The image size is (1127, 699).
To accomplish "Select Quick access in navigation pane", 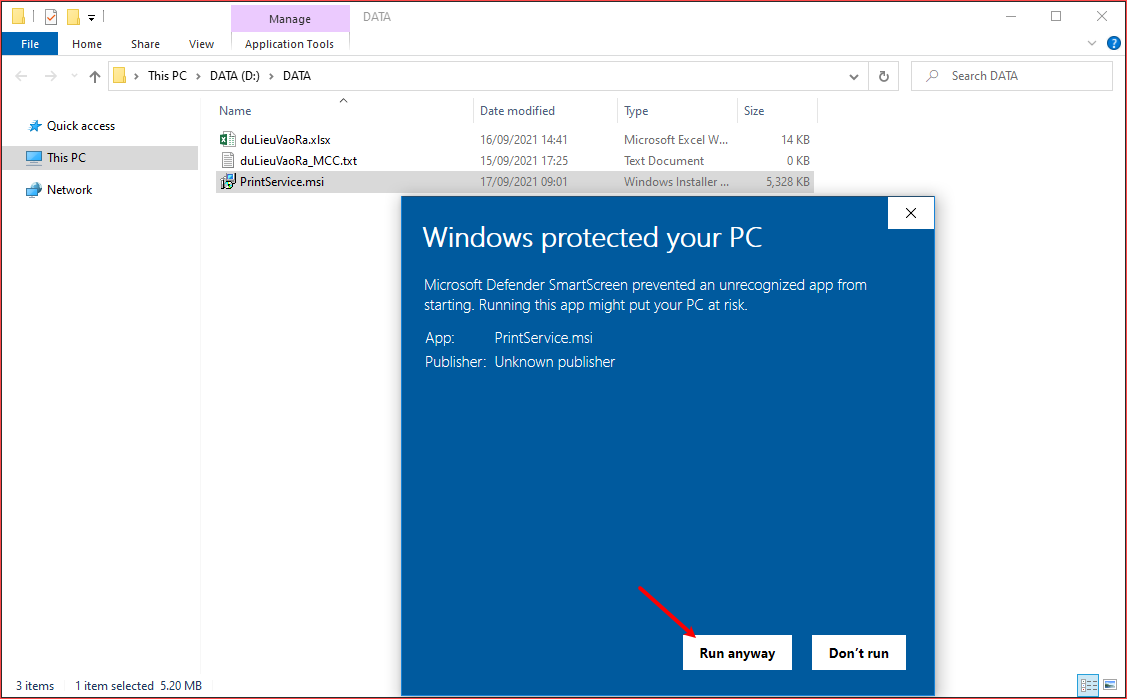I will click(x=80, y=126).
